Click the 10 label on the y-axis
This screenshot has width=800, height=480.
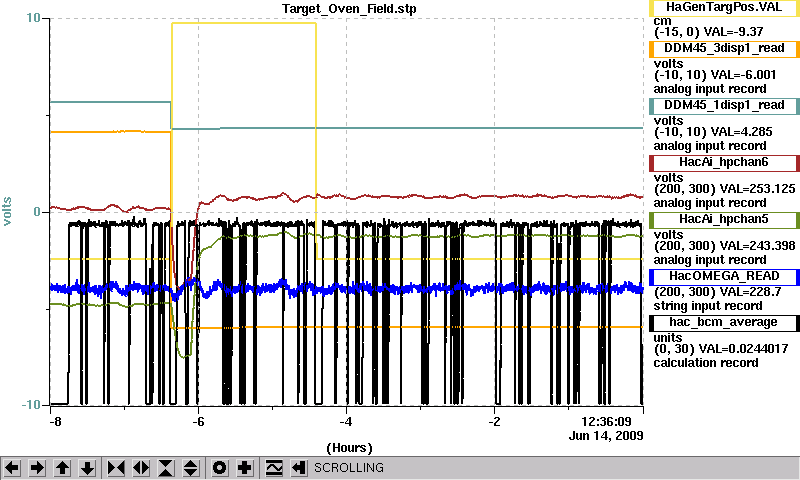(x=33, y=18)
